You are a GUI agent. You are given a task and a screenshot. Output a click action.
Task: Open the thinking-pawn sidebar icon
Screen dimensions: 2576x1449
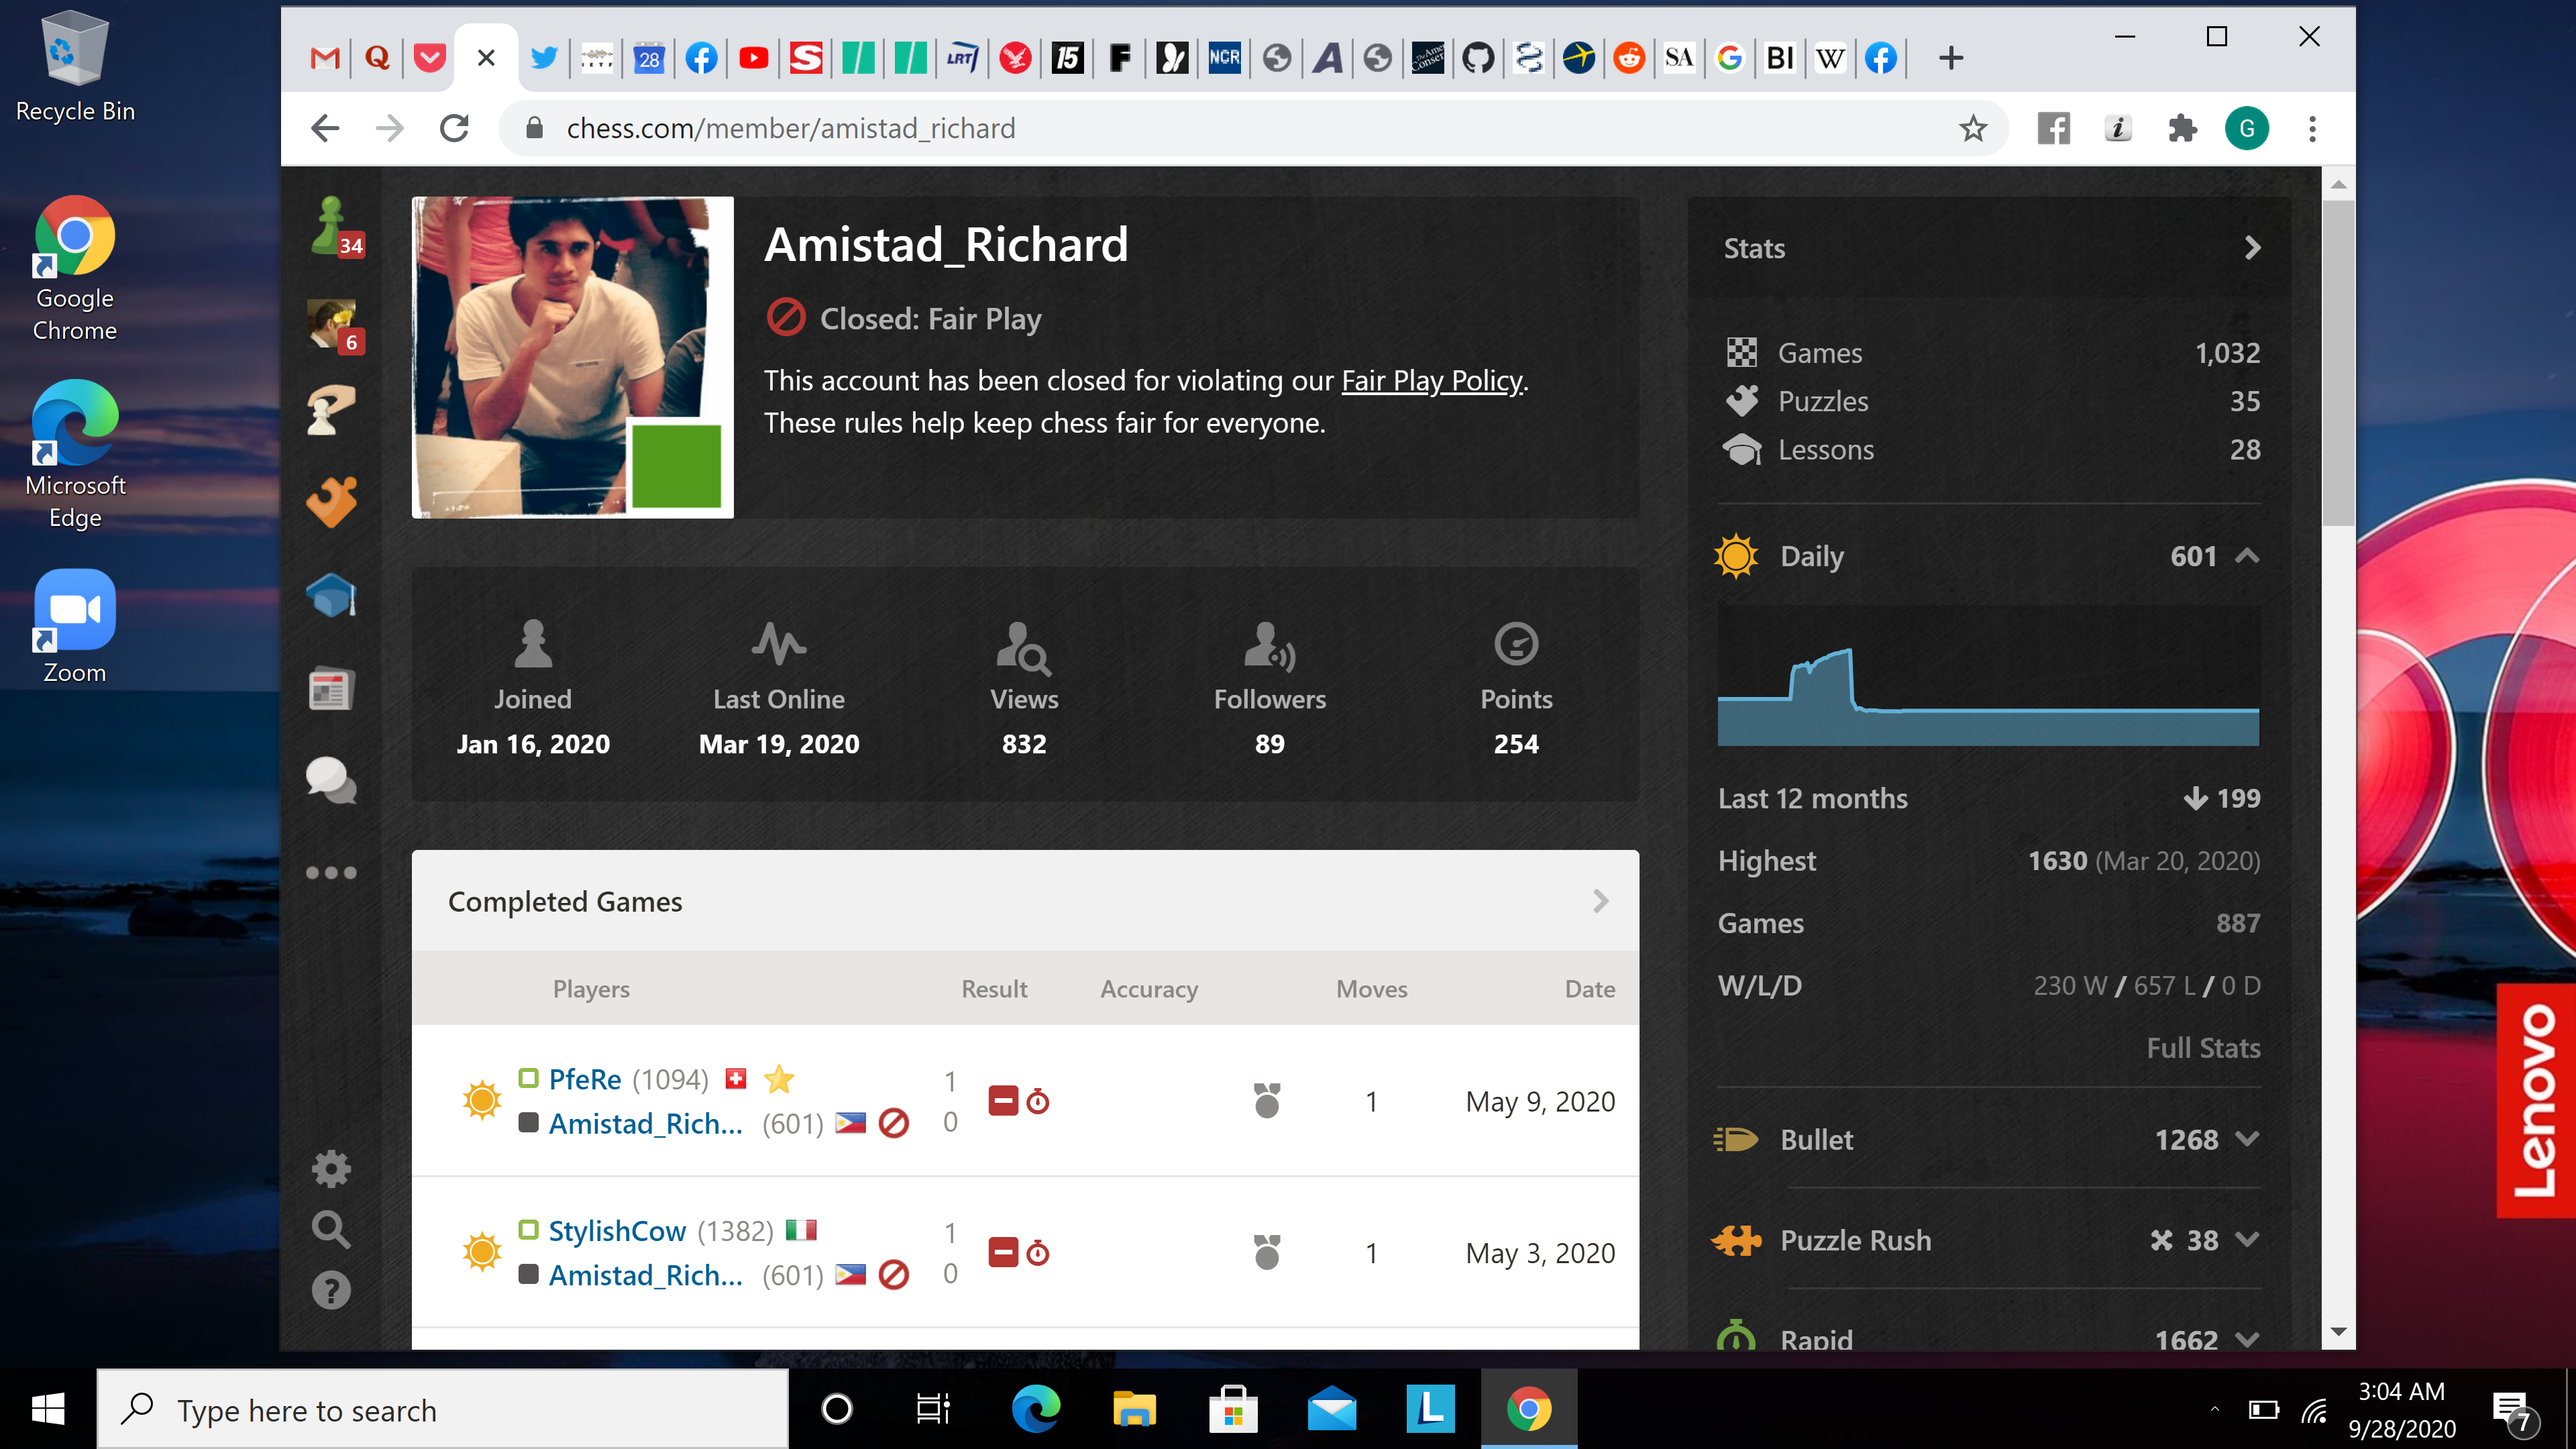pyautogui.click(x=331, y=410)
